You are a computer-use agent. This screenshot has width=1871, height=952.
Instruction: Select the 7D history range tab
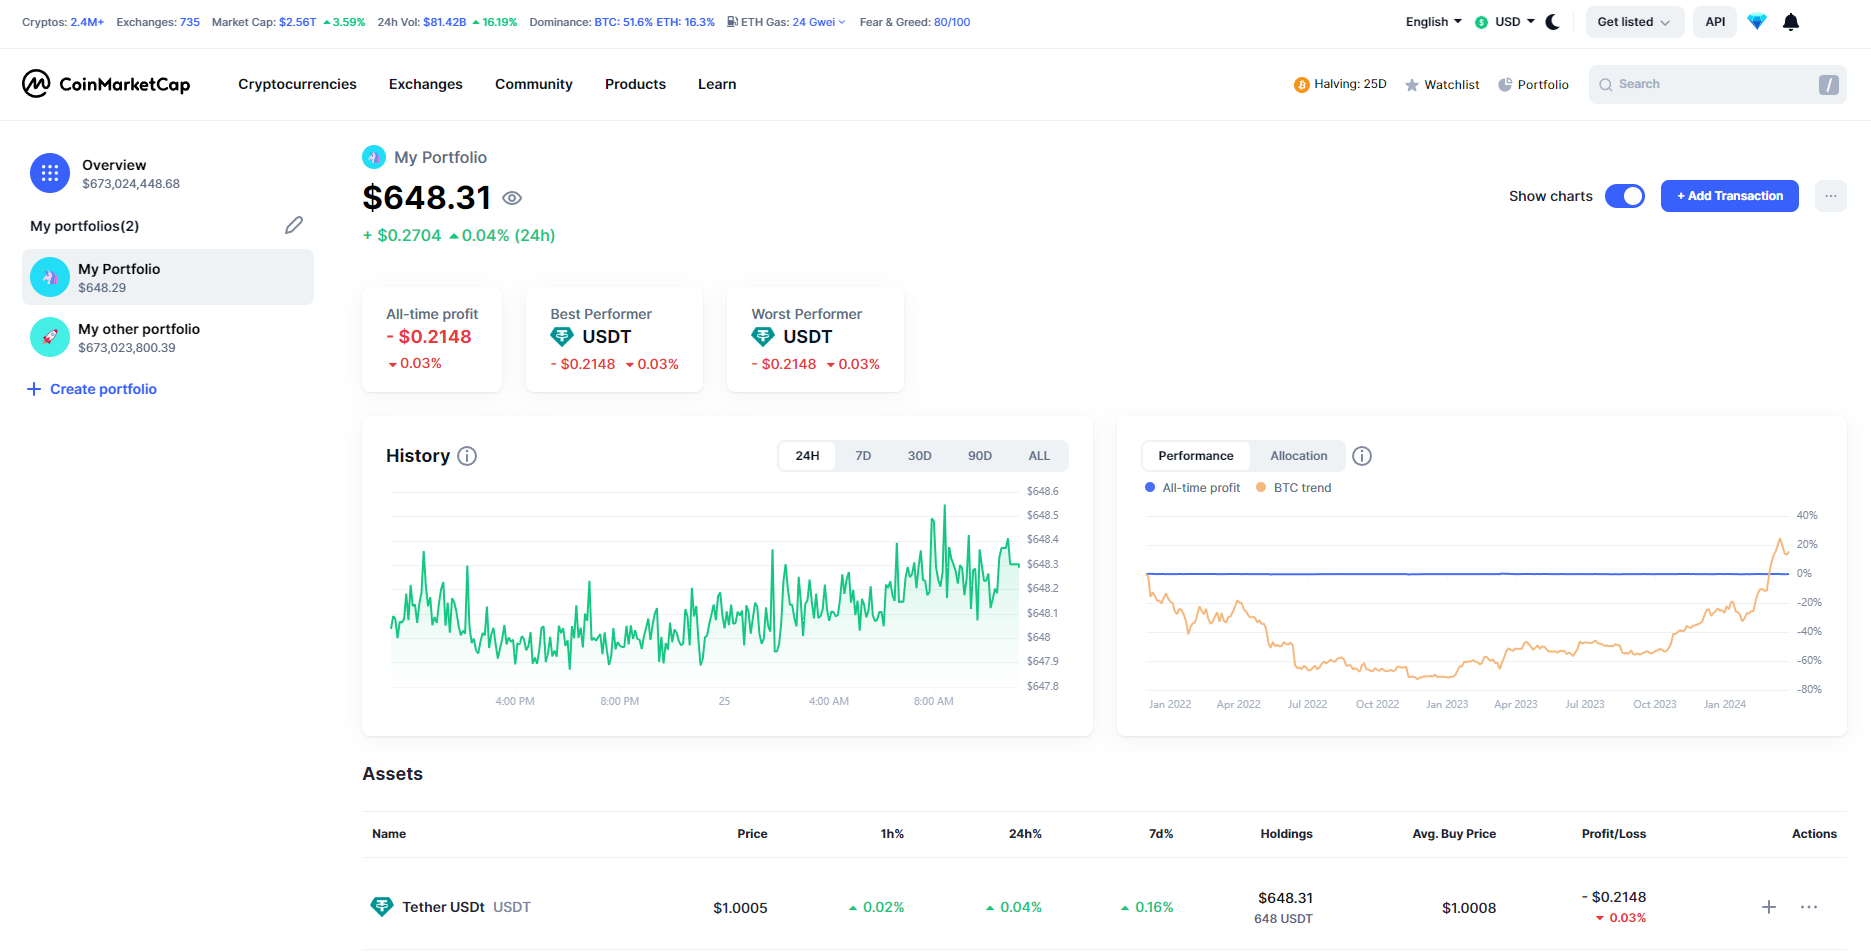[863, 456]
